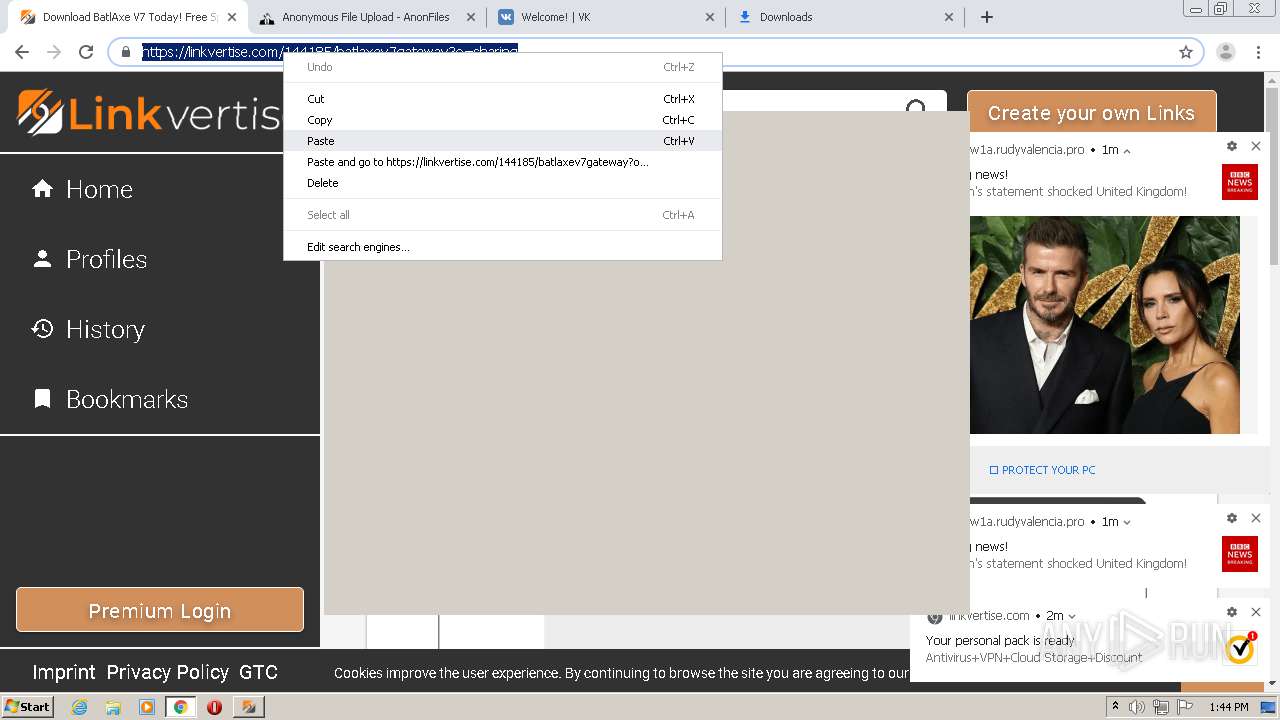
Task: Expand the linkvertise.com notification chevron
Action: [1072, 616]
